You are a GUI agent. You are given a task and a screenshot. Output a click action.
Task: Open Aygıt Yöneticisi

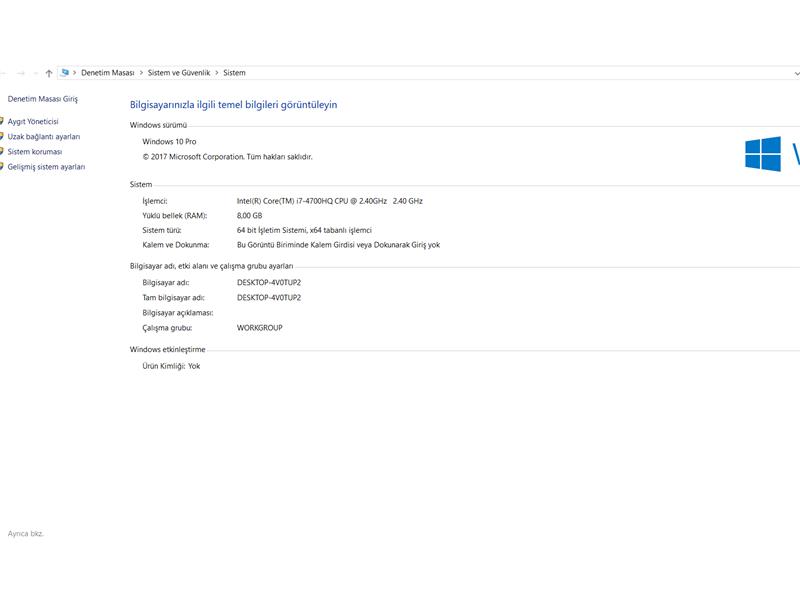[33, 121]
